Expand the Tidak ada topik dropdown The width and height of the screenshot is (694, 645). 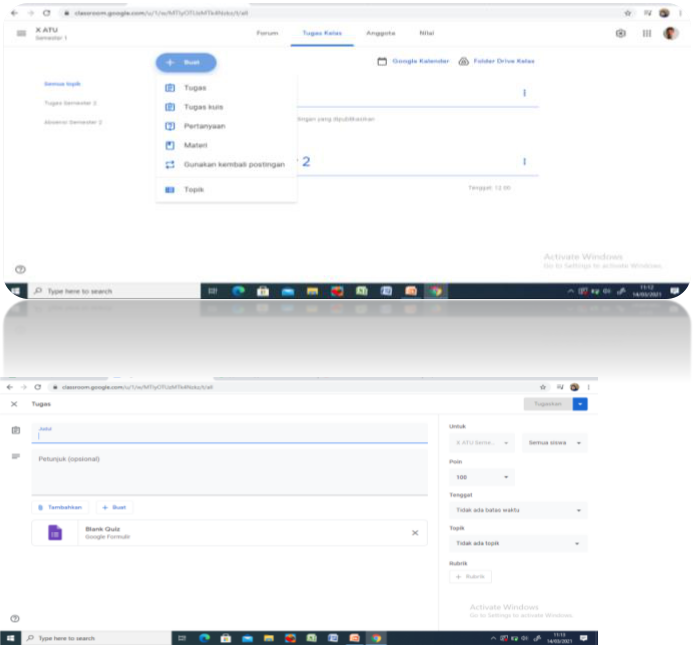(x=517, y=543)
